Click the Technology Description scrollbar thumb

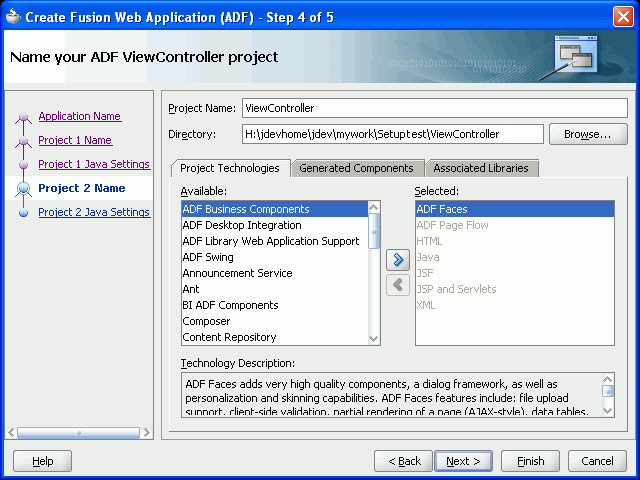608,391
